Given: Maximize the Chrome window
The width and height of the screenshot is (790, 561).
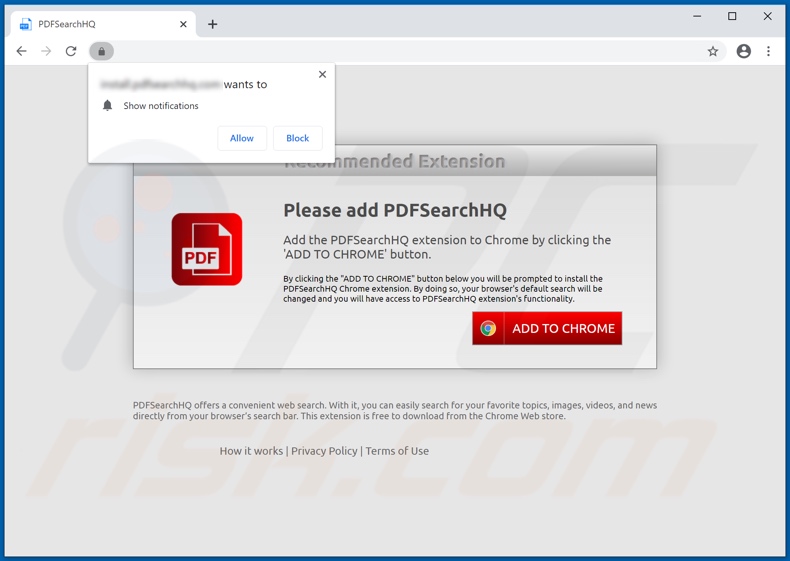Looking at the screenshot, I should click(732, 16).
